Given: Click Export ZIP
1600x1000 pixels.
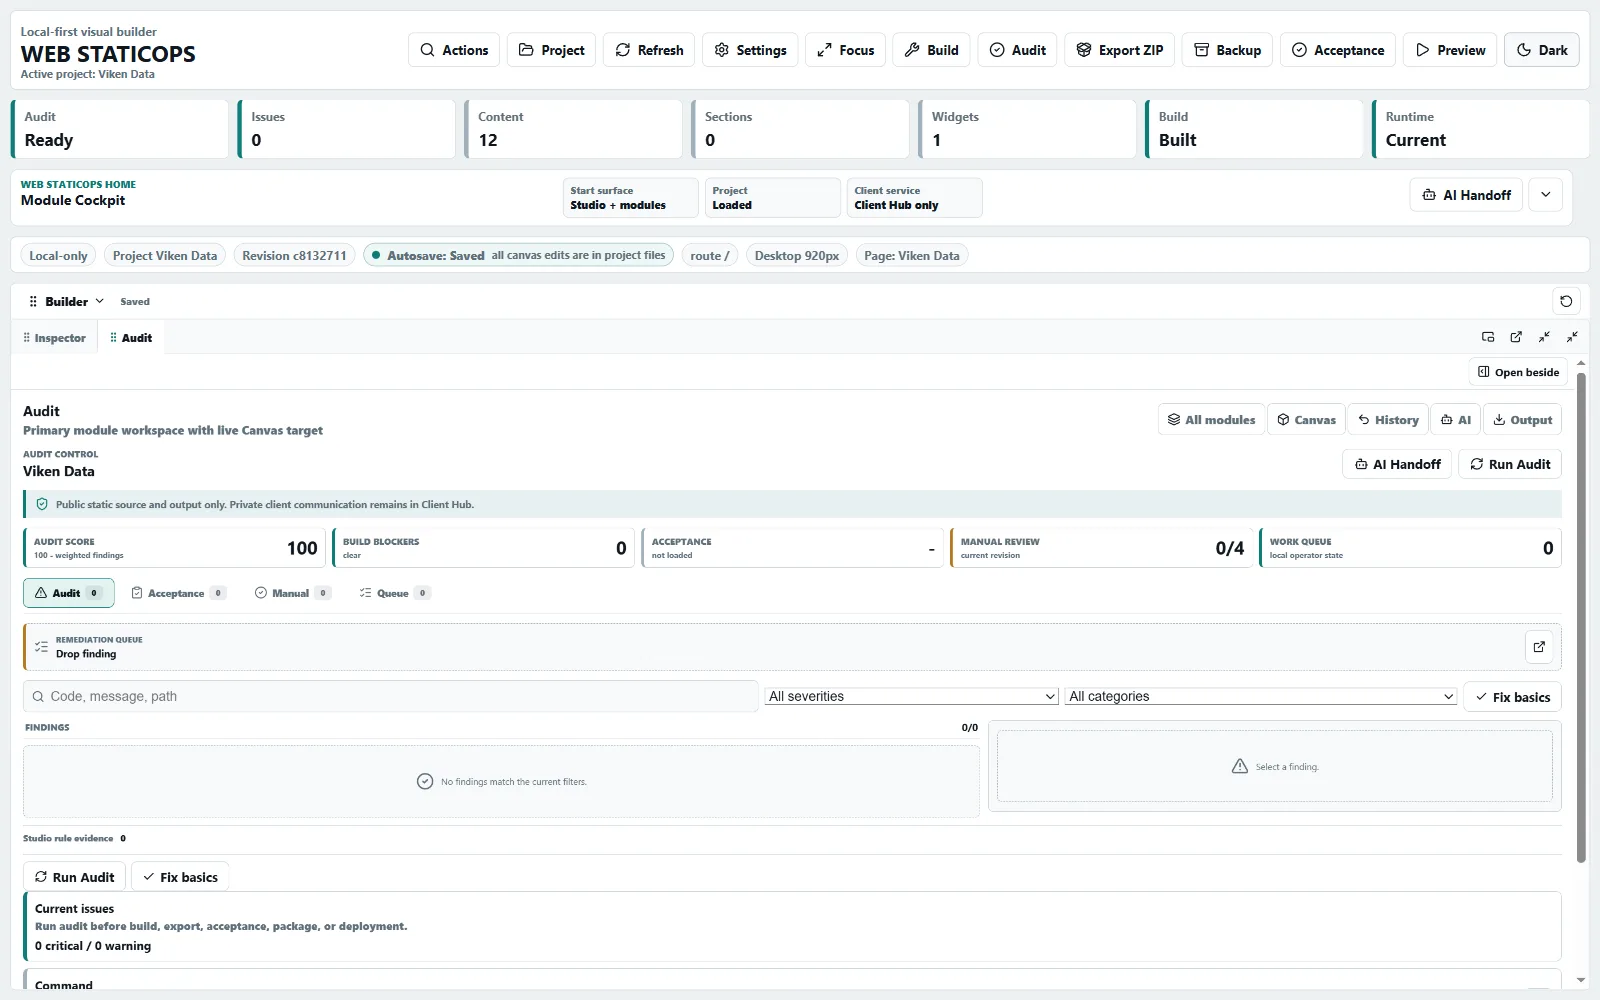Looking at the screenshot, I should pos(1119,50).
